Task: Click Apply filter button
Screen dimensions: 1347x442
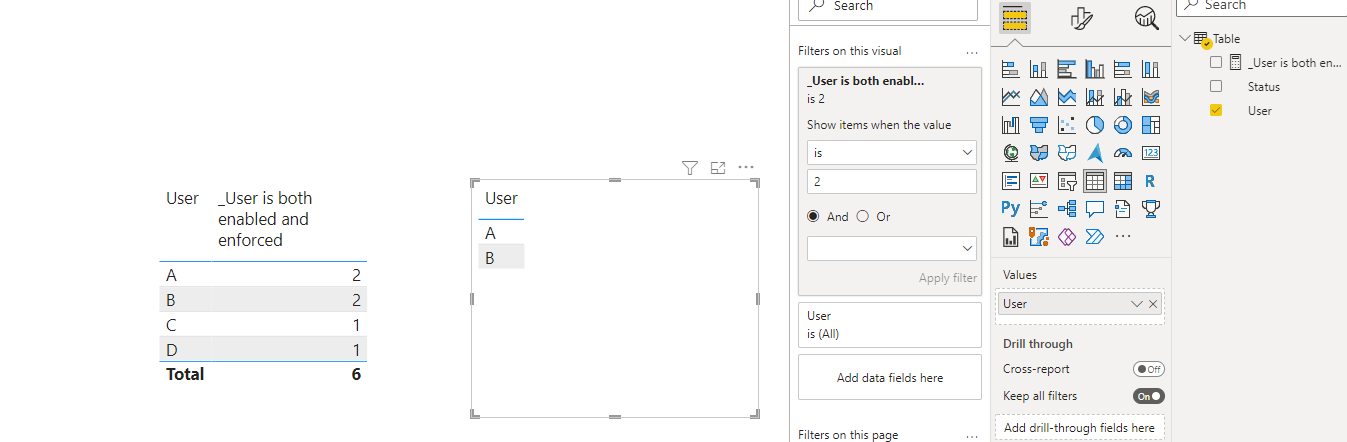Action: pyautogui.click(x=948, y=278)
